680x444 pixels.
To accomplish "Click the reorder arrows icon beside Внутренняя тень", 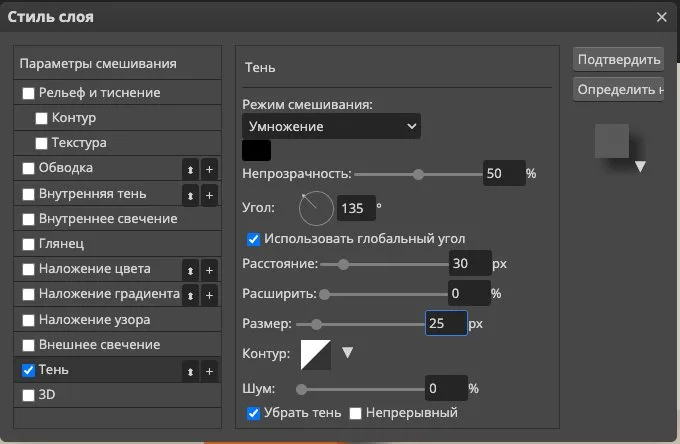I will point(190,195).
